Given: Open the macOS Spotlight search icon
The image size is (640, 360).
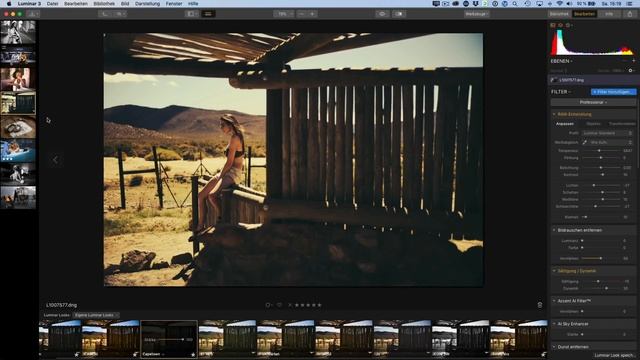Looking at the screenshot, I should [515, 4].
